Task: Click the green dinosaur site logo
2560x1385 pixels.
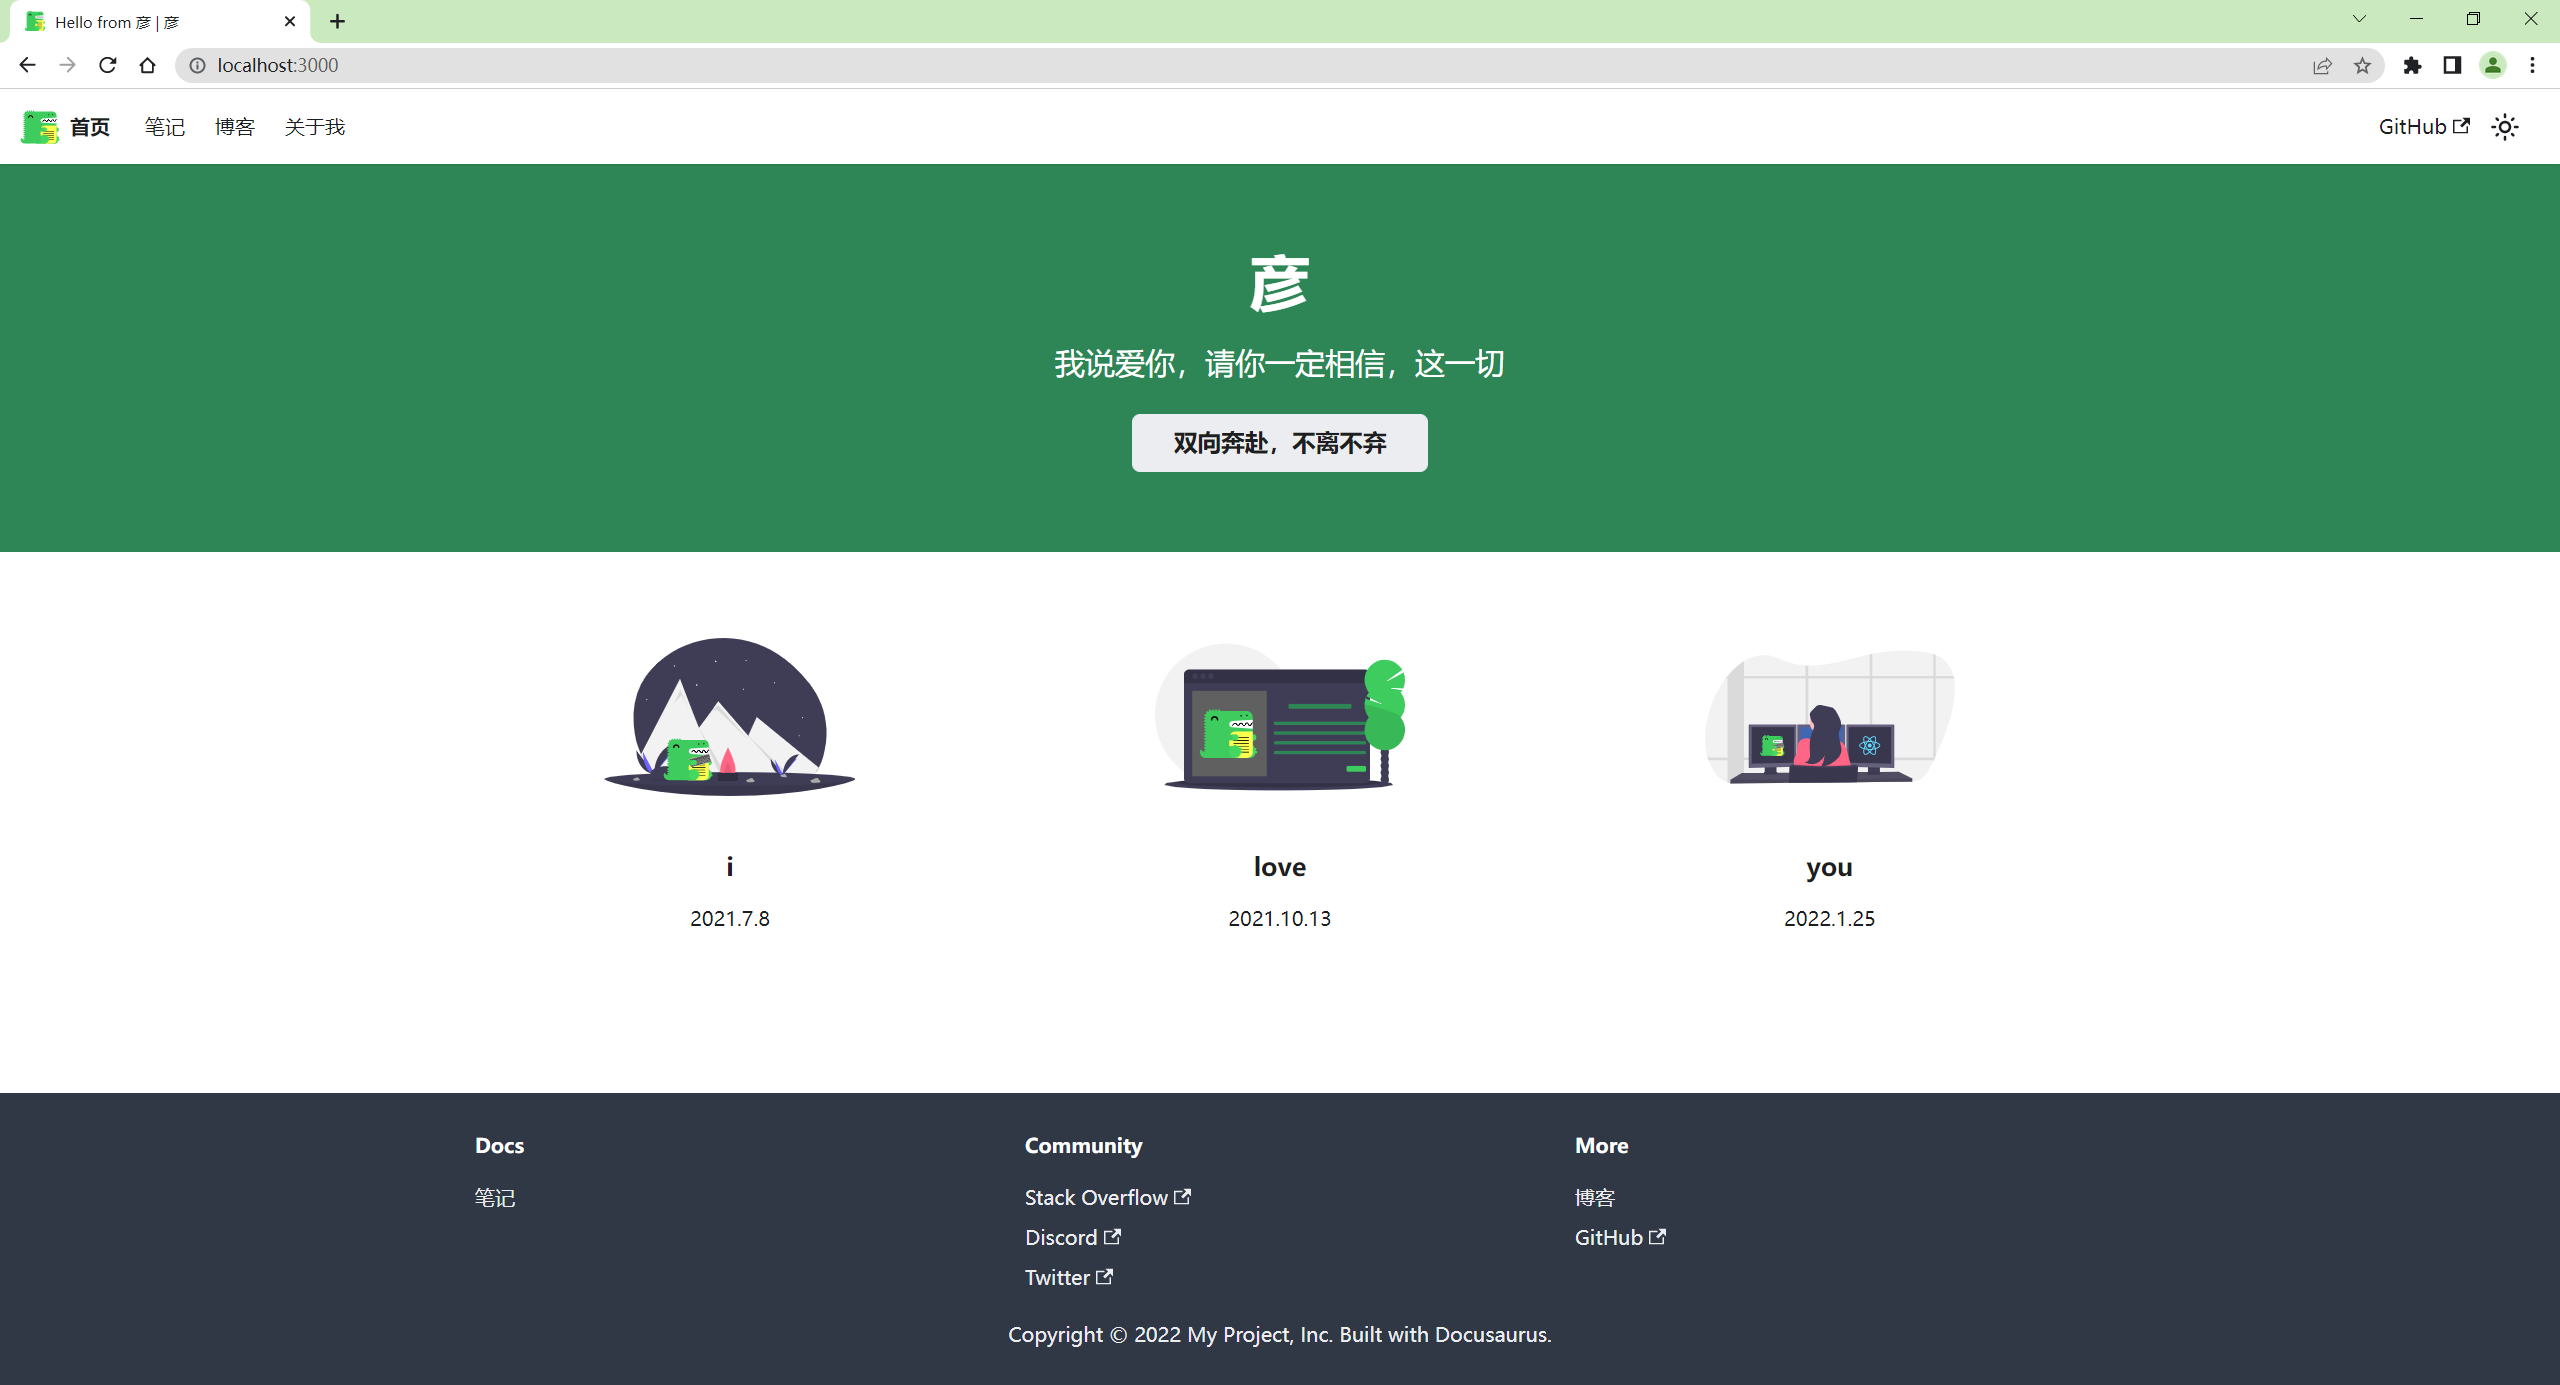Action: [x=38, y=126]
